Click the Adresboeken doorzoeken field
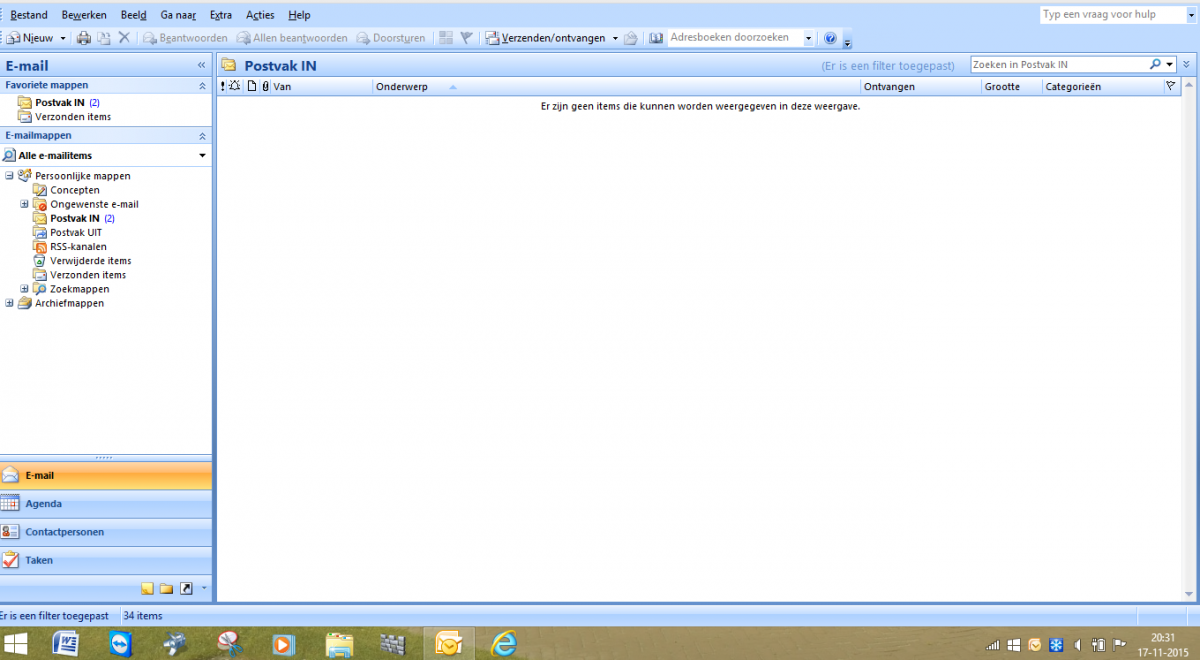The height and width of the screenshot is (660, 1200). pos(735,38)
